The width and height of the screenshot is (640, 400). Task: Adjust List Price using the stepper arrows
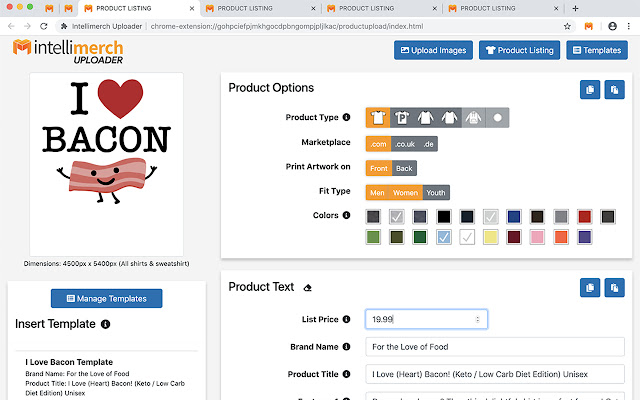point(478,320)
